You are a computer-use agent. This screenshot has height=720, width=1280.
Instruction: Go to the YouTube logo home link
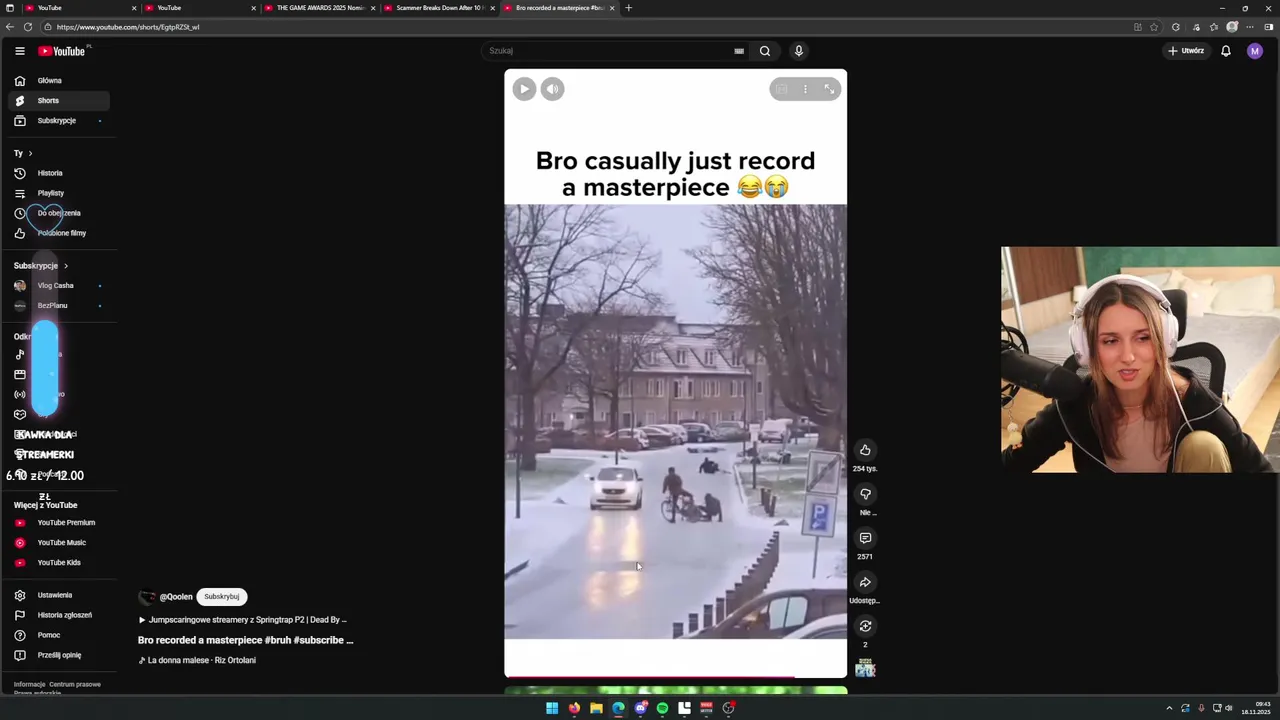click(x=62, y=51)
